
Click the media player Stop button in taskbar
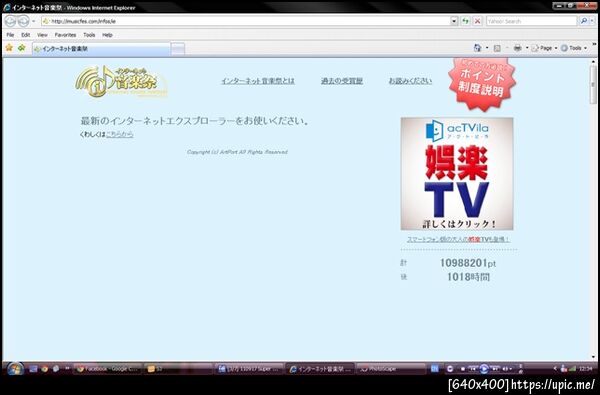(463, 369)
